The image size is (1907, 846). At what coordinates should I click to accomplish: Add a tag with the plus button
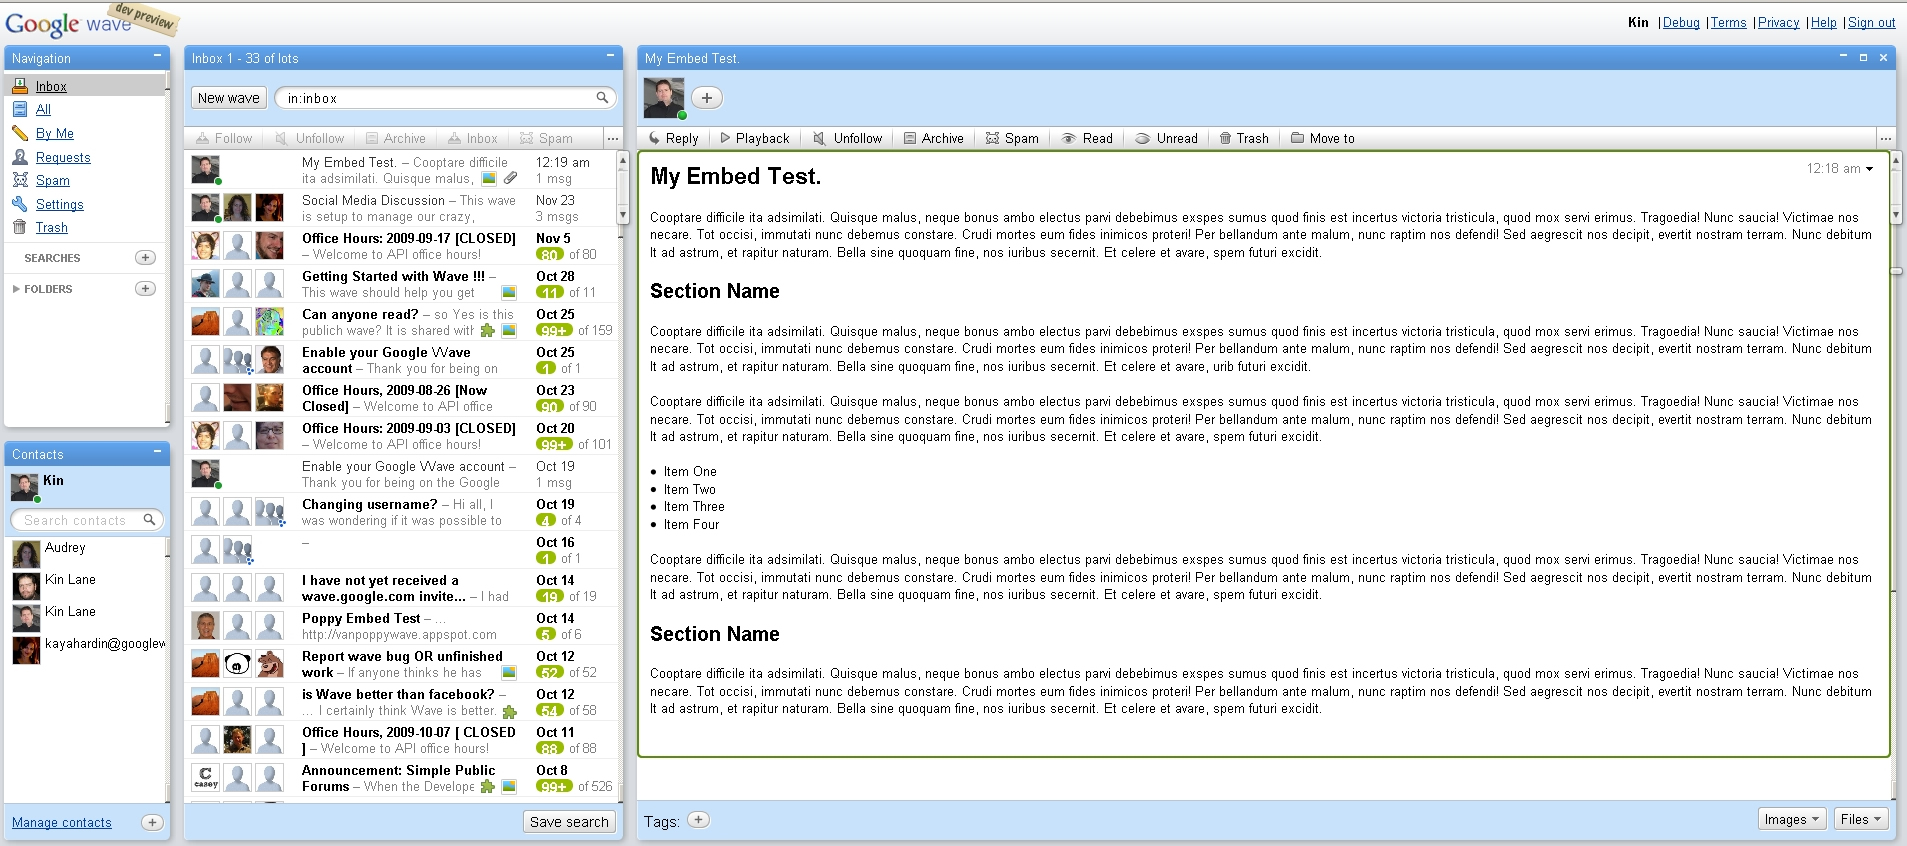(698, 820)
